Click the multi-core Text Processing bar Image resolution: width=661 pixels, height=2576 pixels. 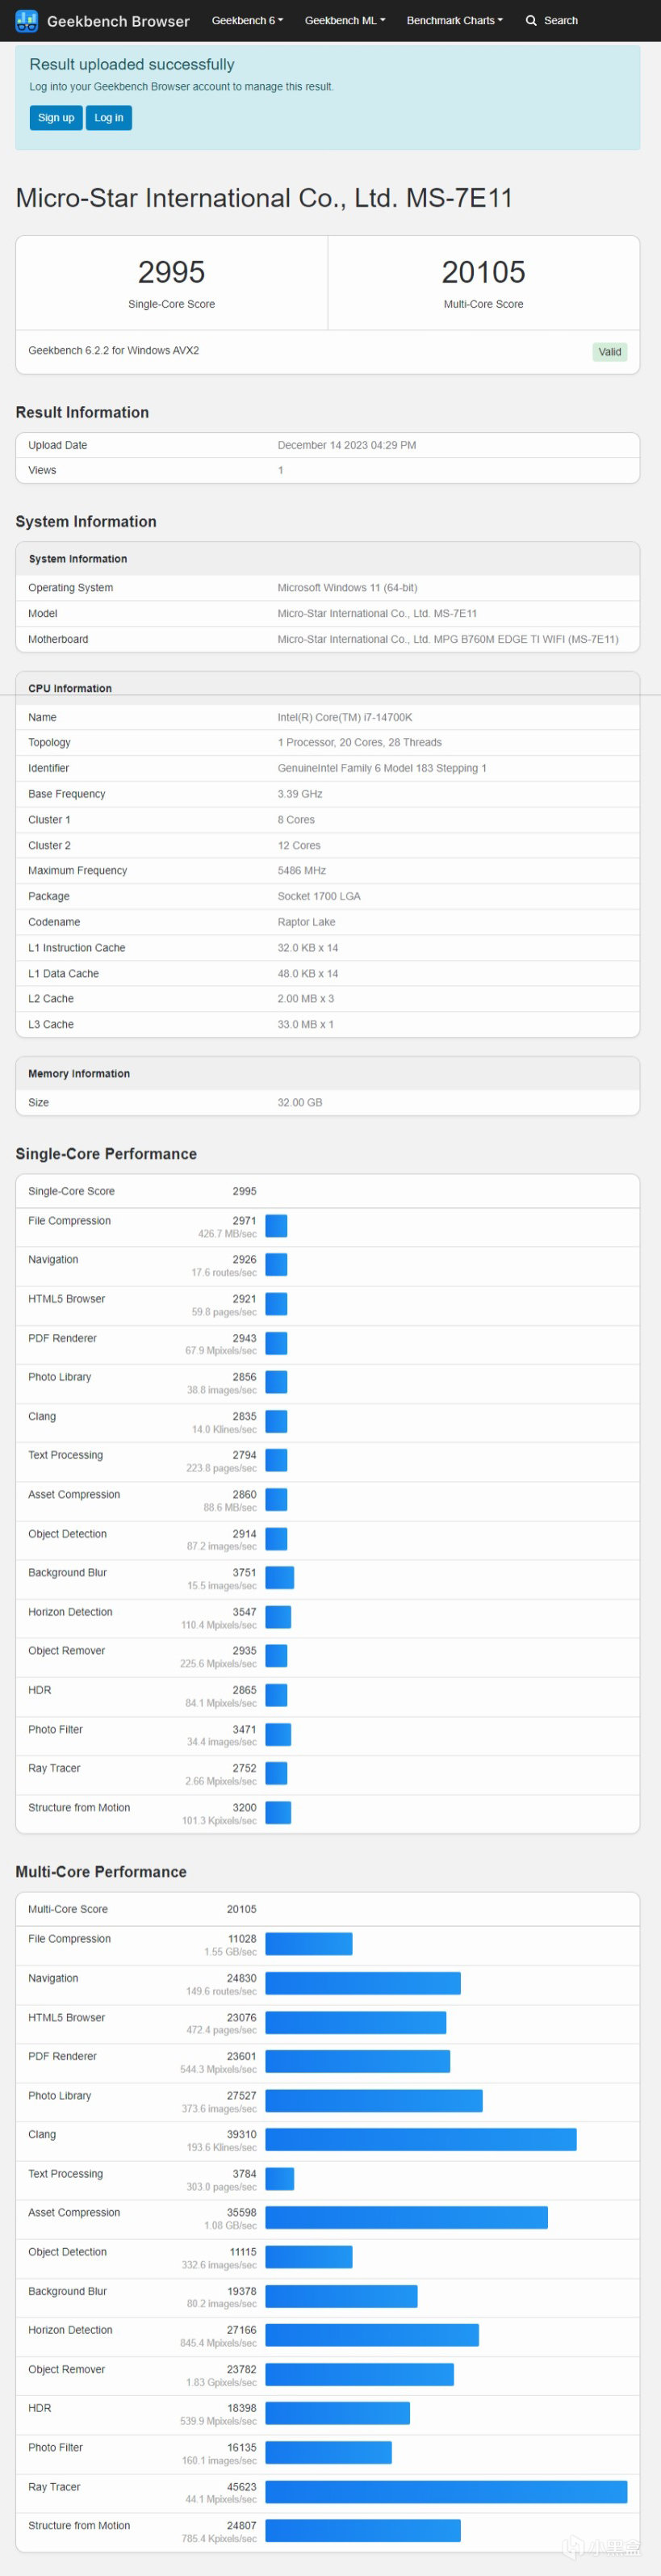(280, 2178)
